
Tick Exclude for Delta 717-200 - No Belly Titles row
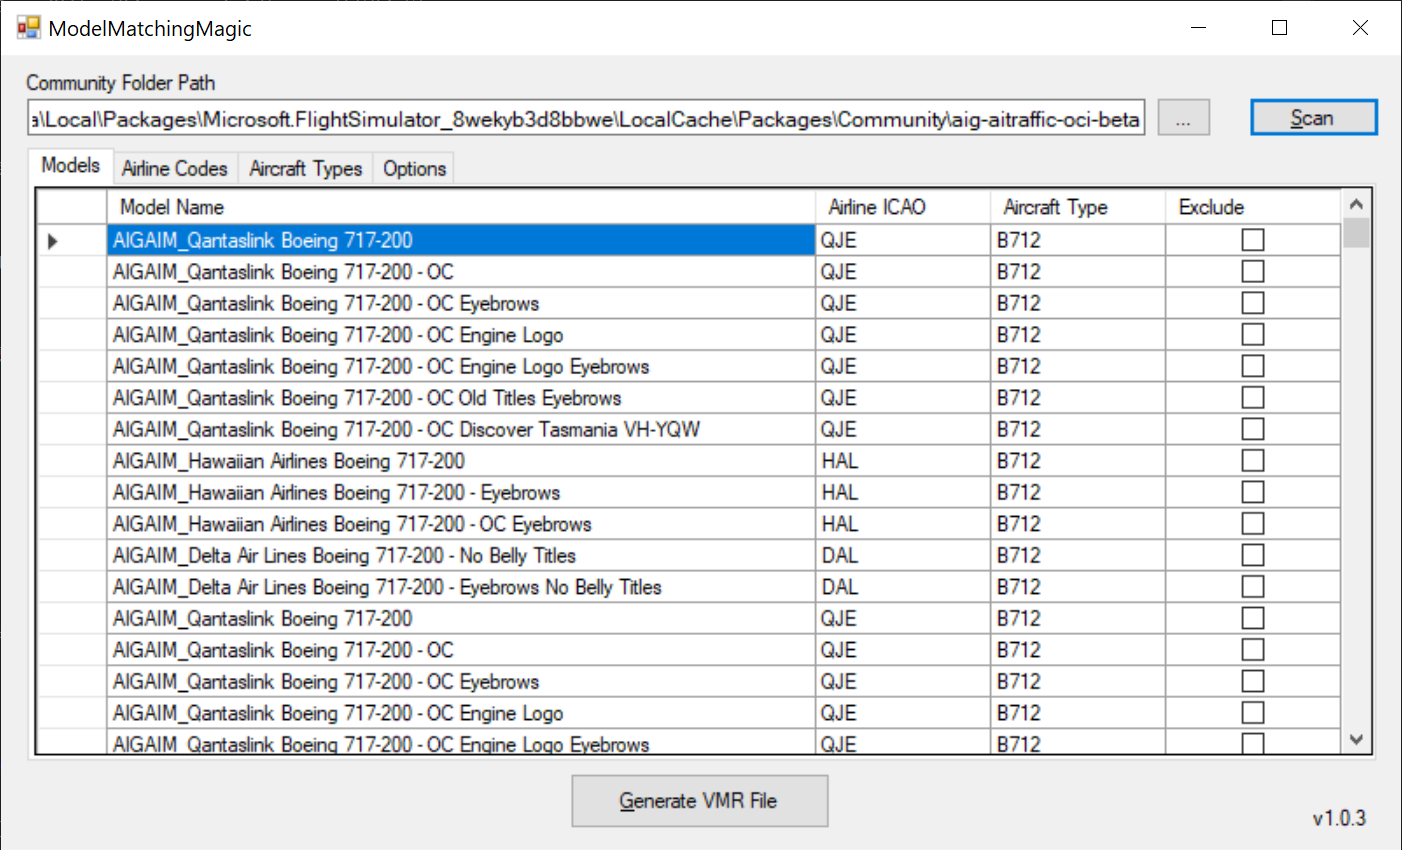pos(1252,555)
